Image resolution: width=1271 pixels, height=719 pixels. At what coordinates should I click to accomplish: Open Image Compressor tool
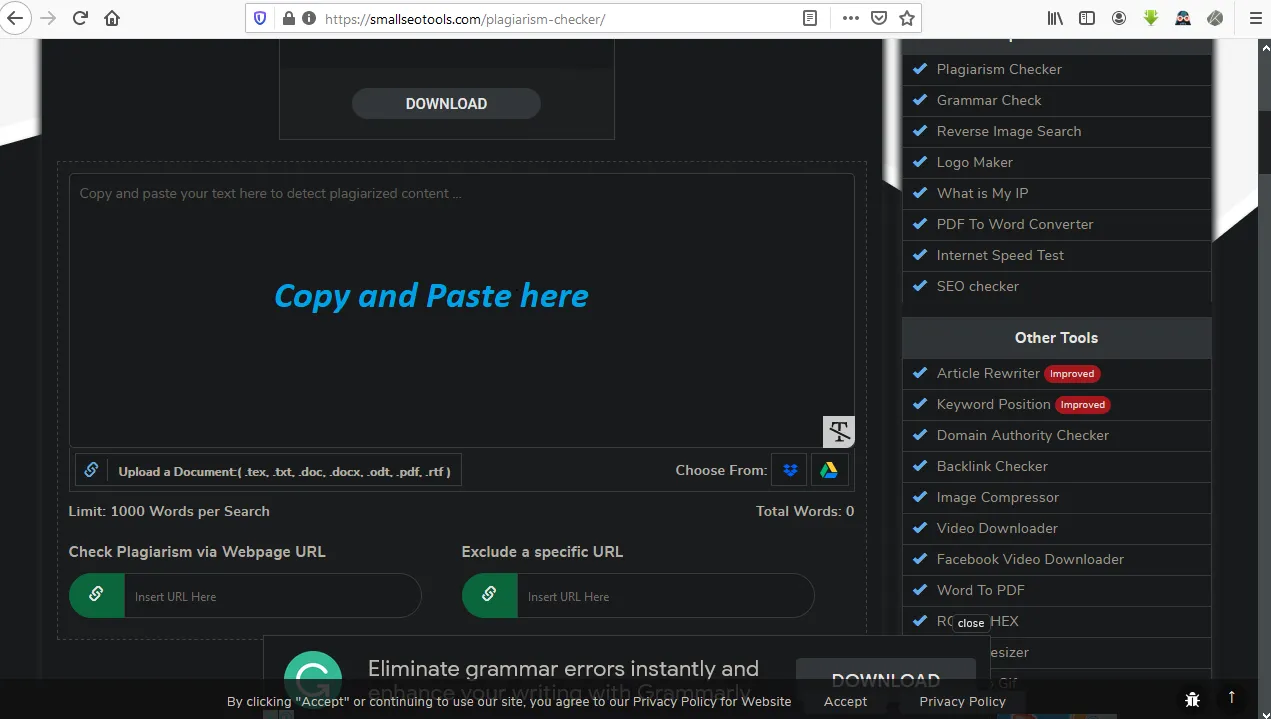coord(998,497)
